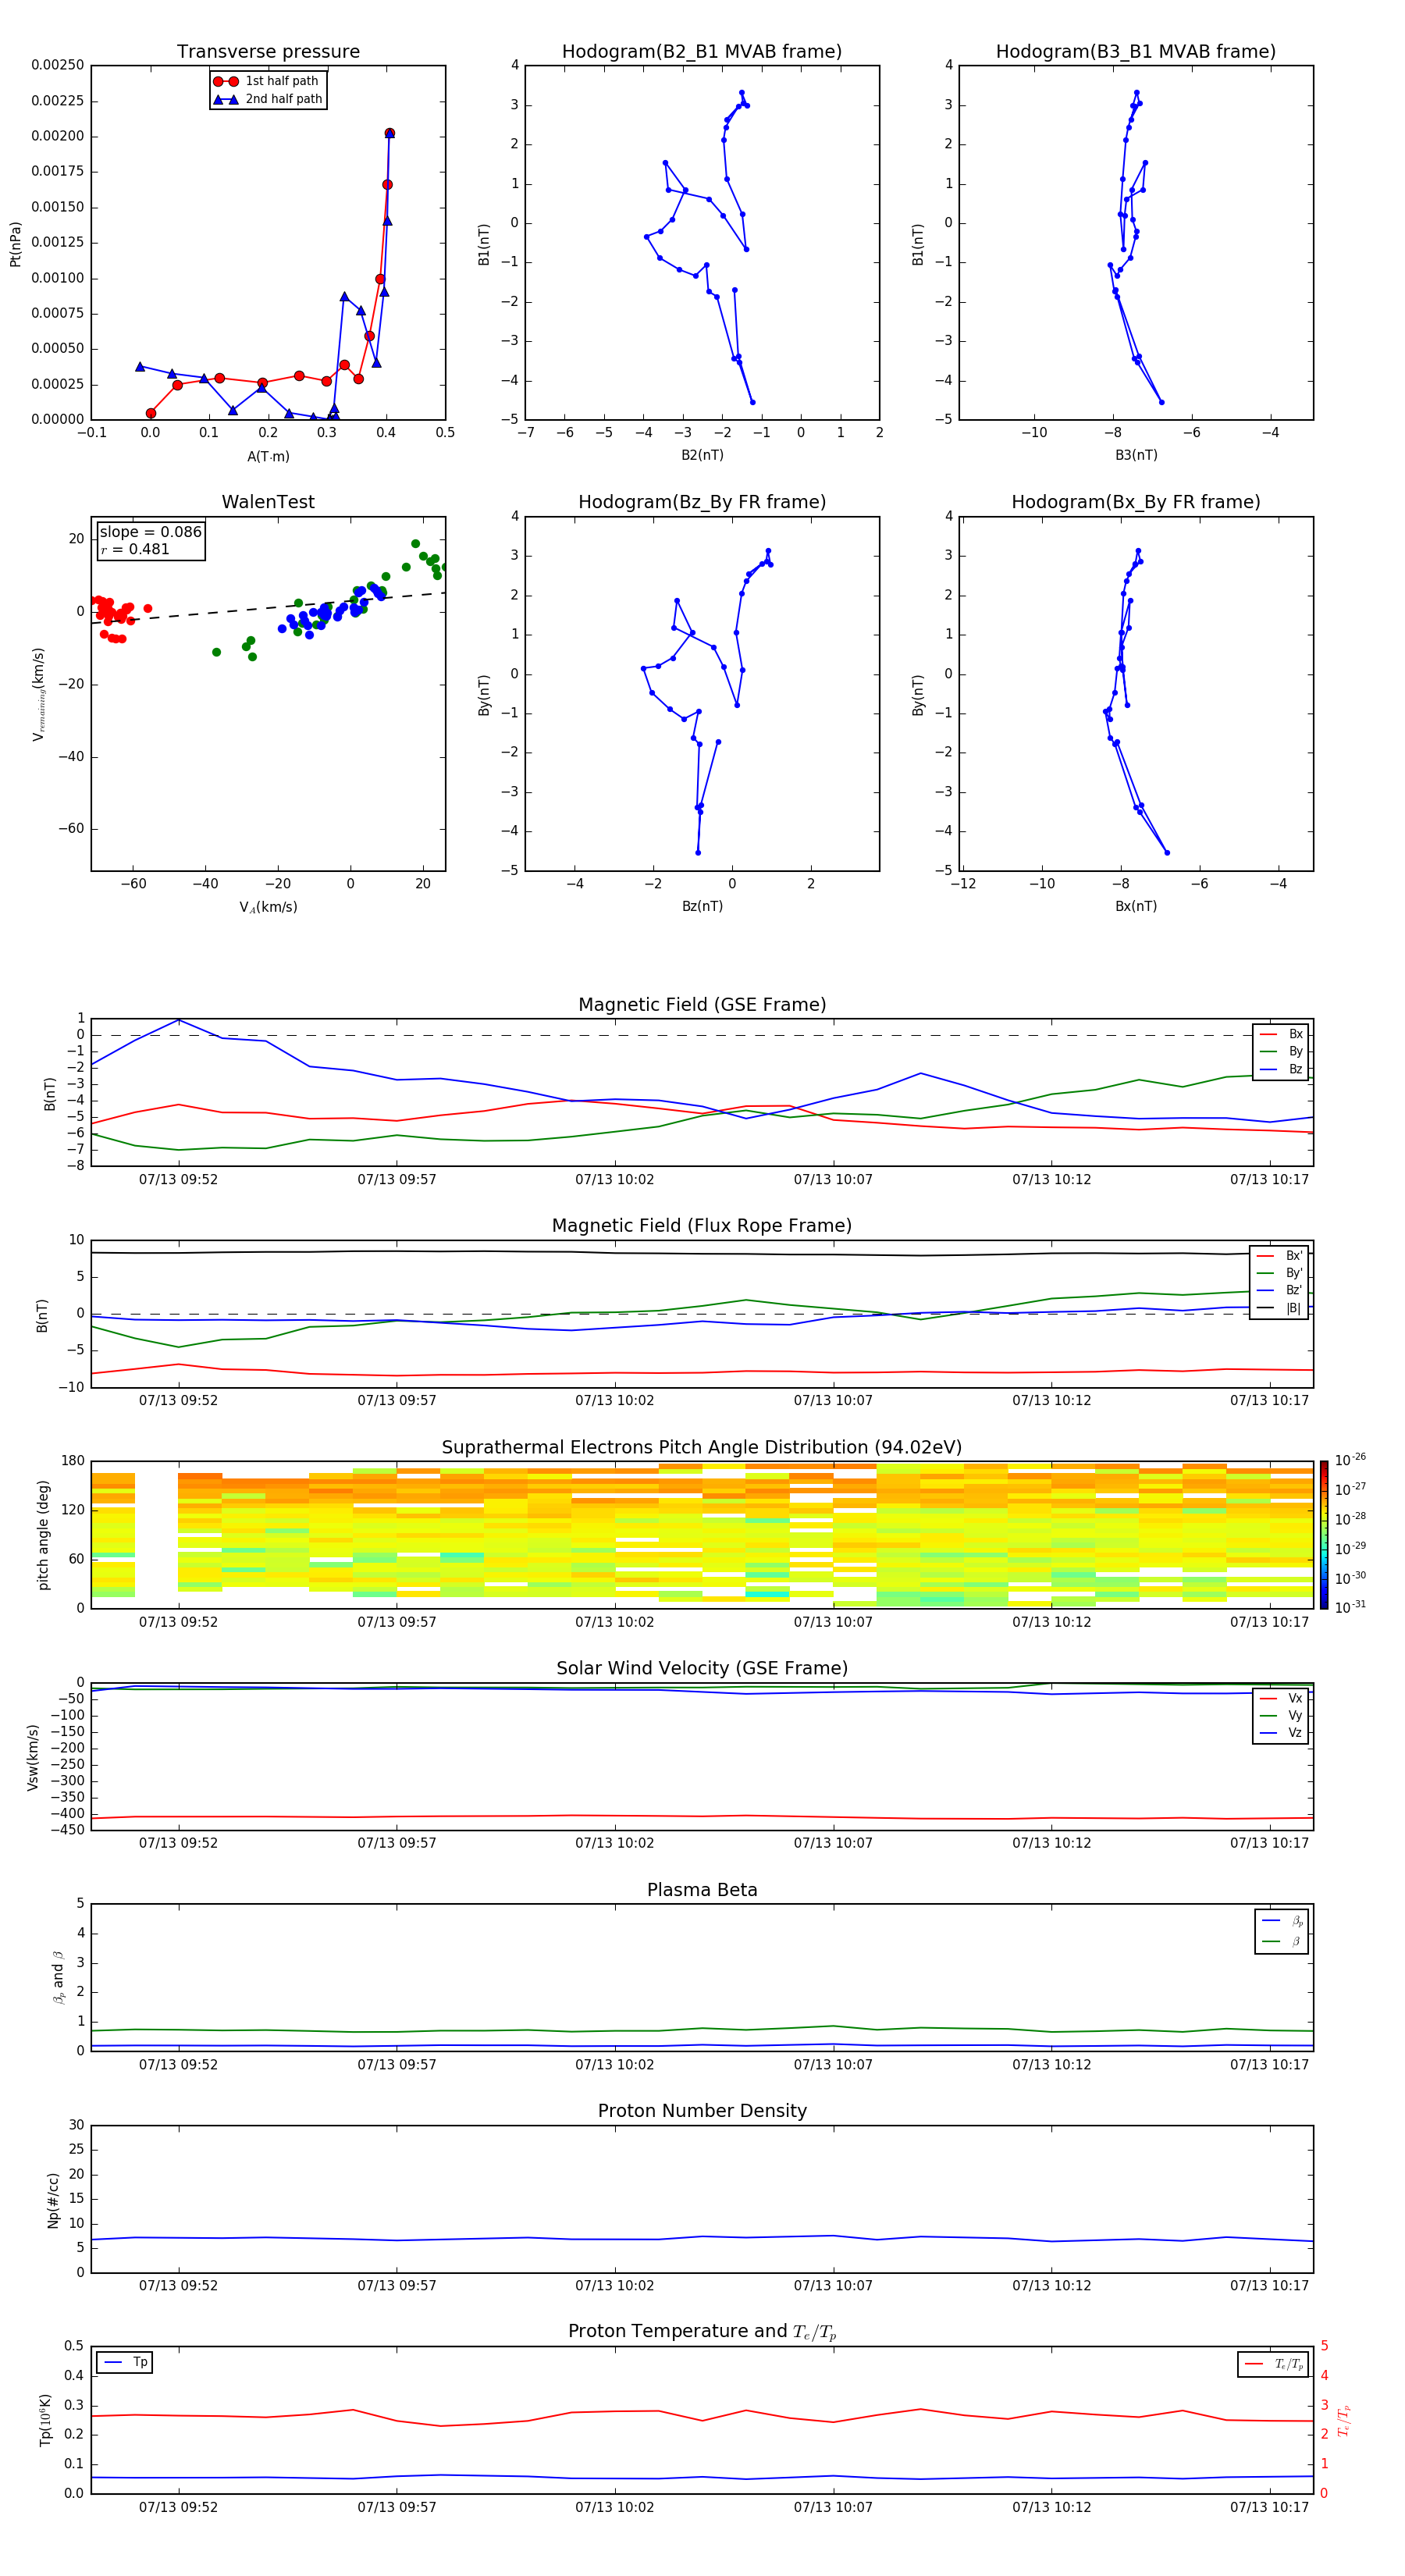
Task: Click the 'Transverse pressure' plot title
Action: click(268, 51)
